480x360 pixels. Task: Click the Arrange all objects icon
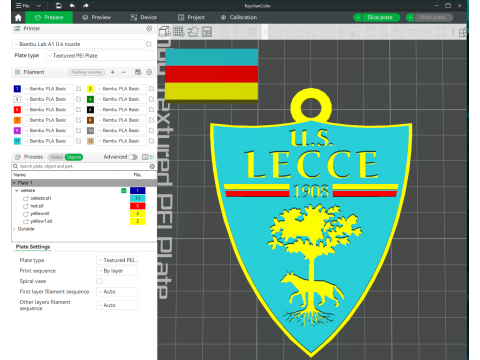coord(207,32)
